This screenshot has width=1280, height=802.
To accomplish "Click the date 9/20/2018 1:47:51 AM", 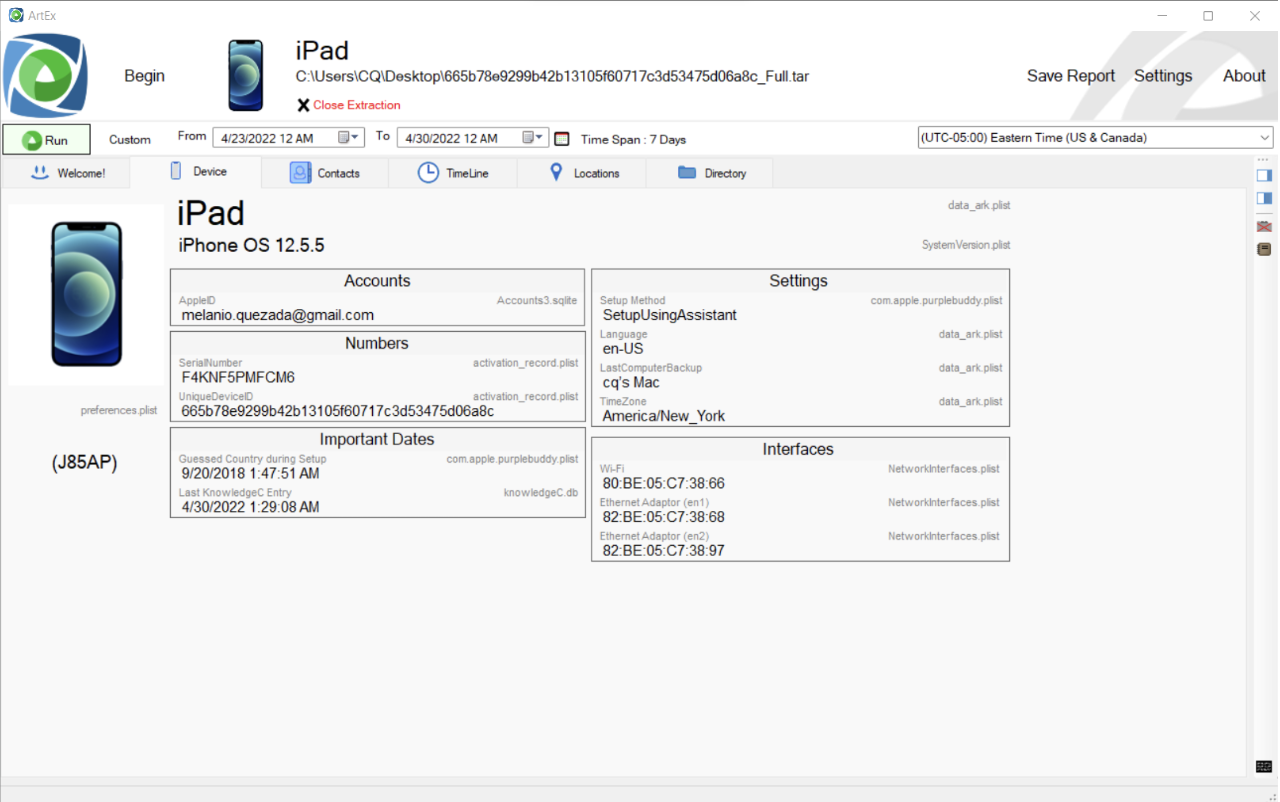I will point(250,473).
